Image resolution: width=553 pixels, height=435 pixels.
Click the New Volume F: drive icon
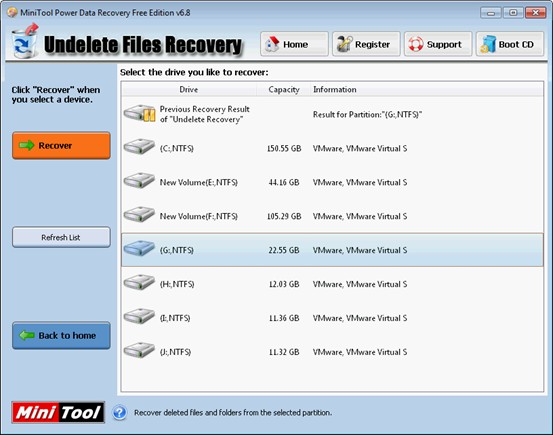pos(139,214)
